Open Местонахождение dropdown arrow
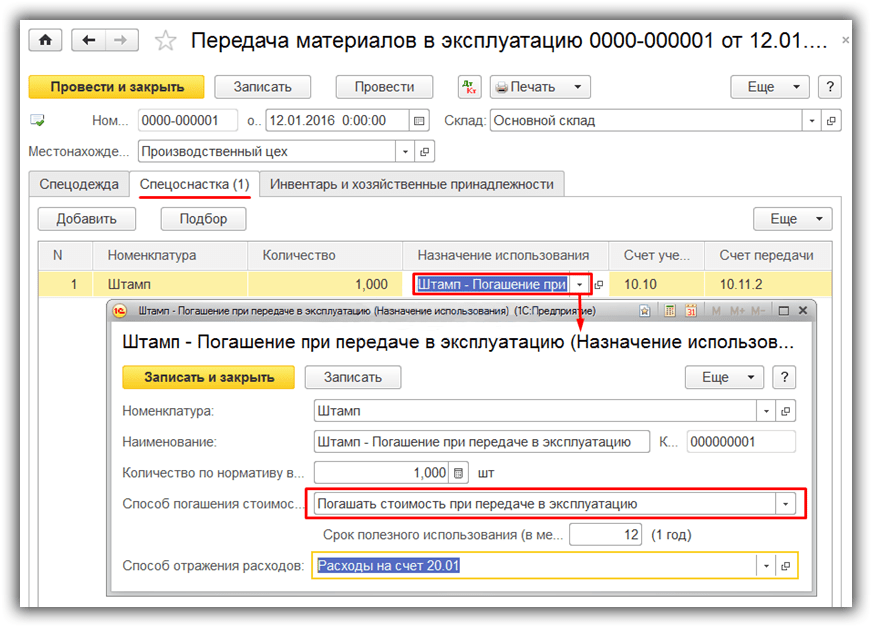 pyautogui.click(x=405, y=152)
